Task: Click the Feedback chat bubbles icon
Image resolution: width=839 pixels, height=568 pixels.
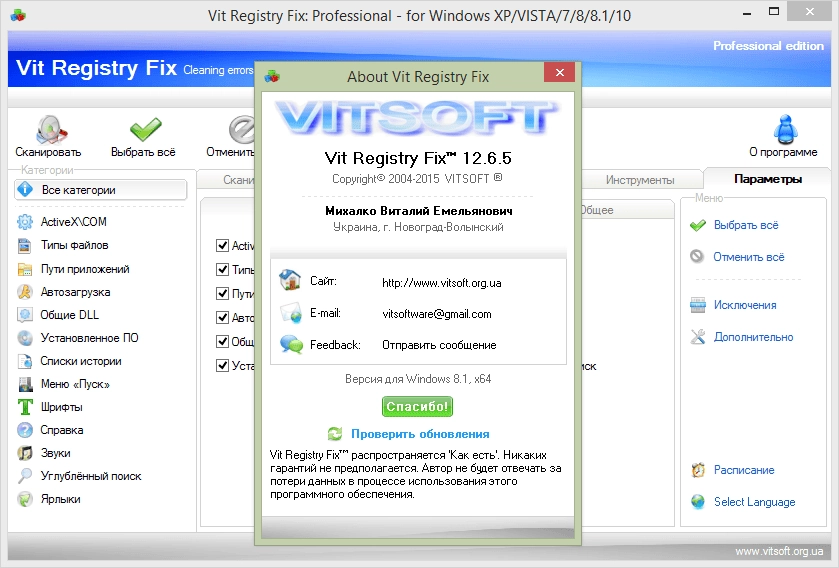Action: click(x=292, y=344)
